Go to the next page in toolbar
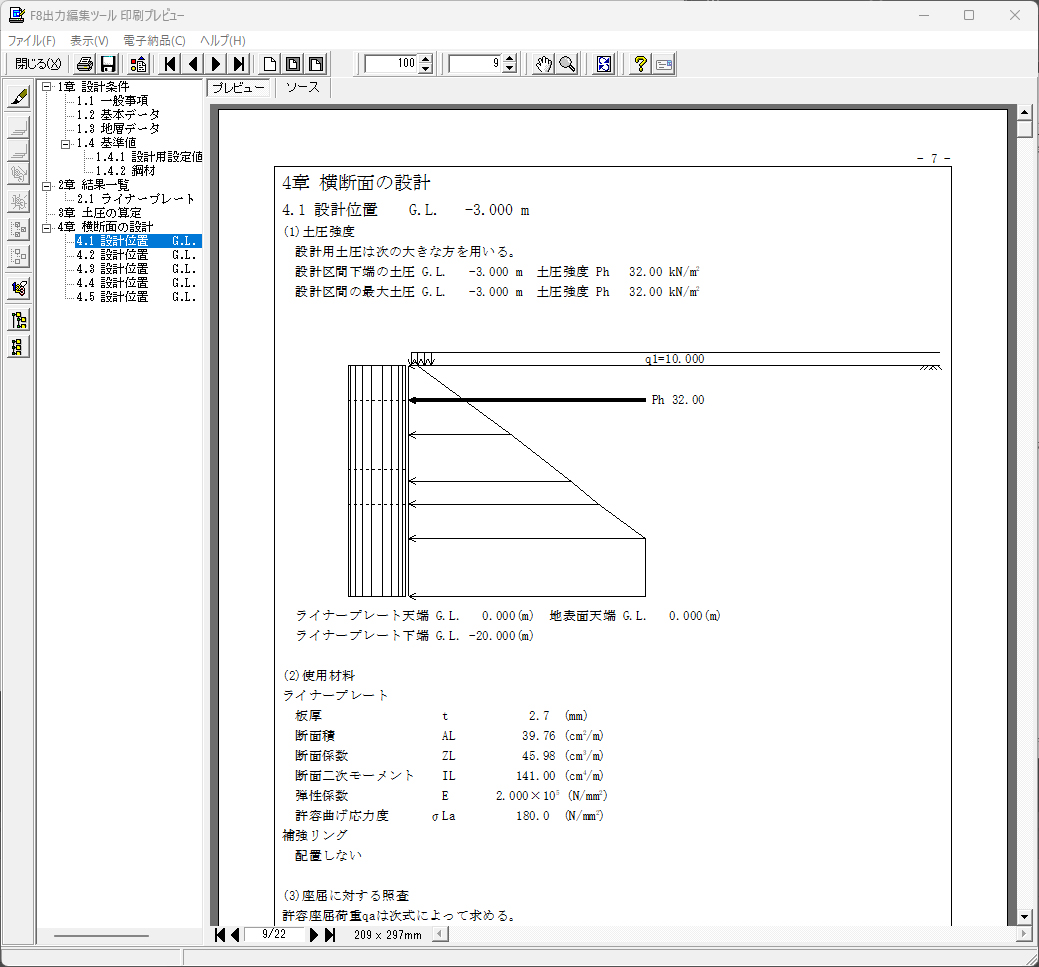The image size is (1039, 967). click(216, 64)
